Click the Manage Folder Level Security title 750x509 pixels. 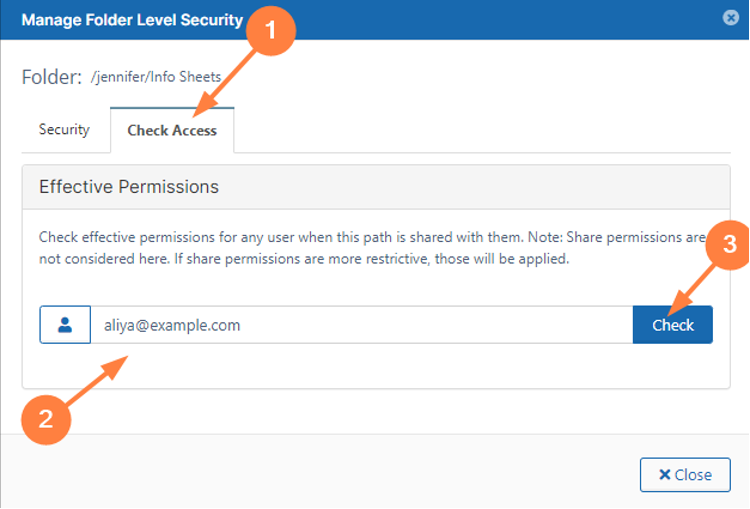click(x=131, y=19)
